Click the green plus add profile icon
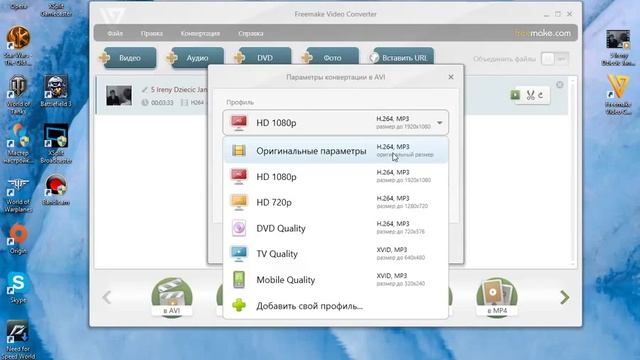 [239, 305]
